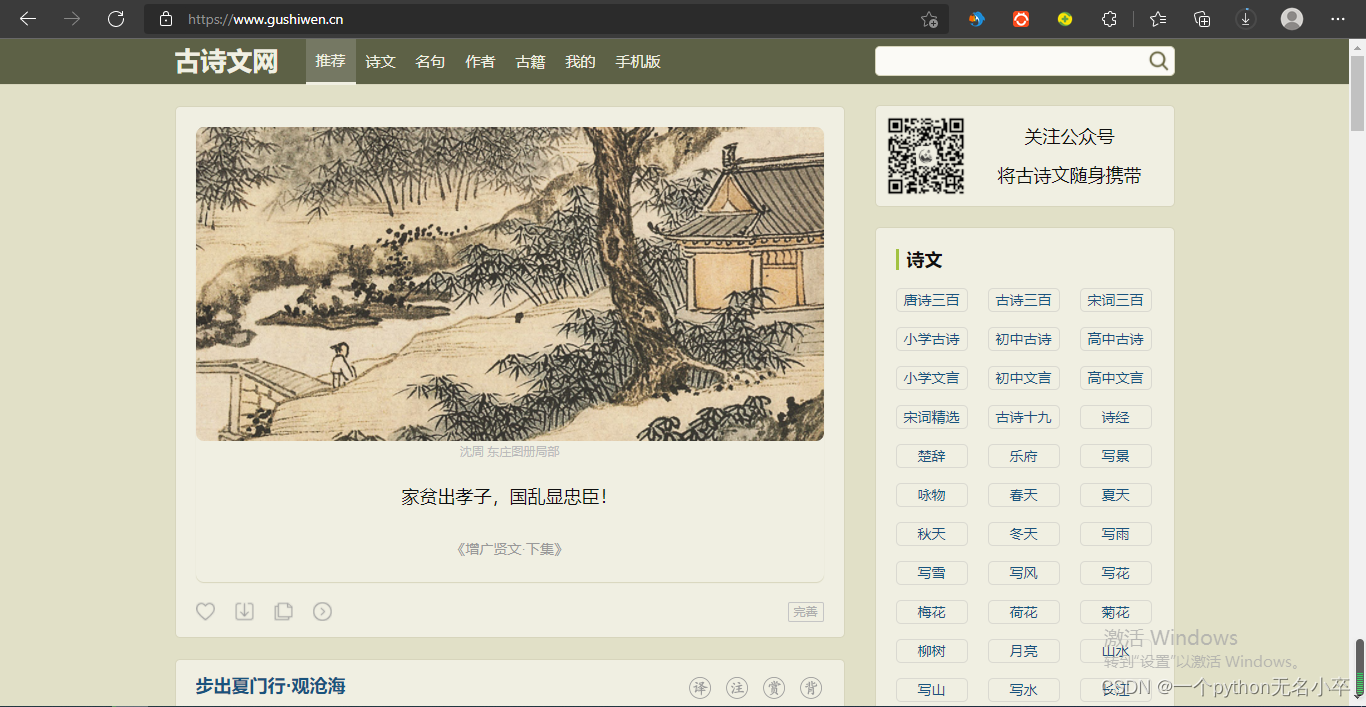
Task: Open the 作者 navigation tab
Action: [480, 61]
